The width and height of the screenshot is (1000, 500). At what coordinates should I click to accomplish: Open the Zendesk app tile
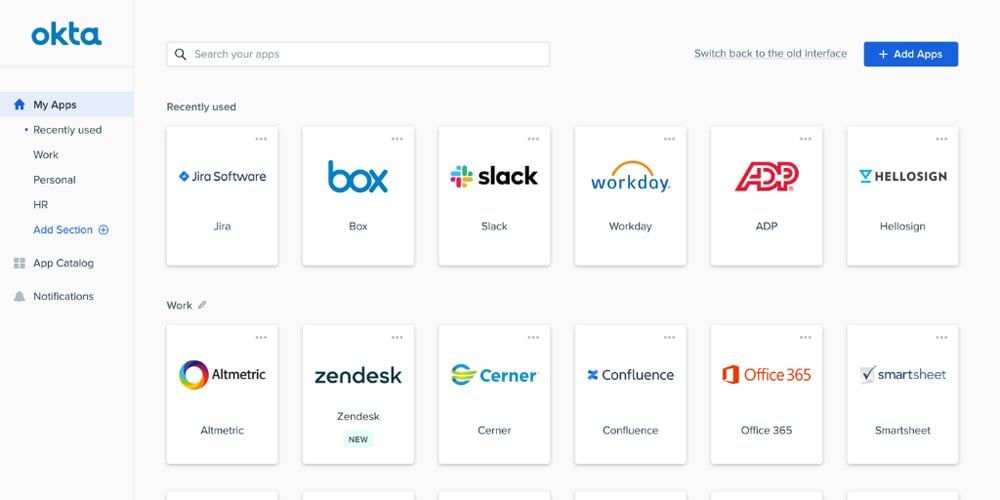[x=358, y=393]
